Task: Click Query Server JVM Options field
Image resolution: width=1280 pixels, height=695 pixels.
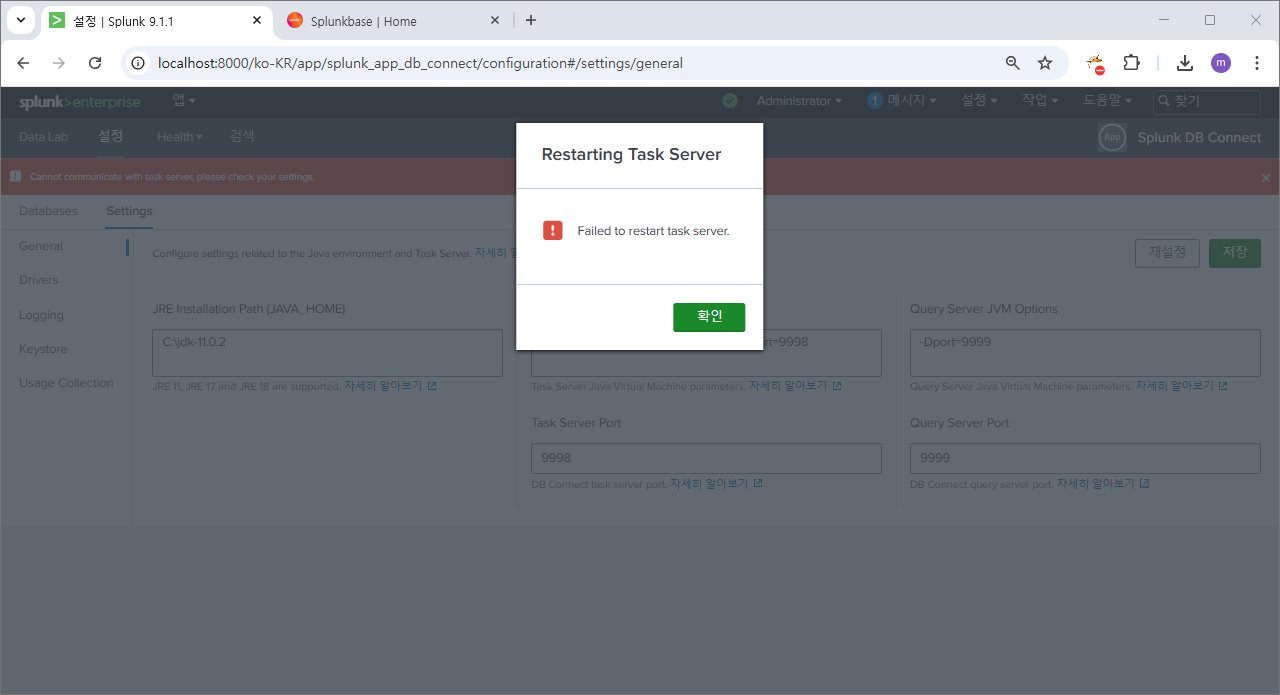Action: 1085,353
